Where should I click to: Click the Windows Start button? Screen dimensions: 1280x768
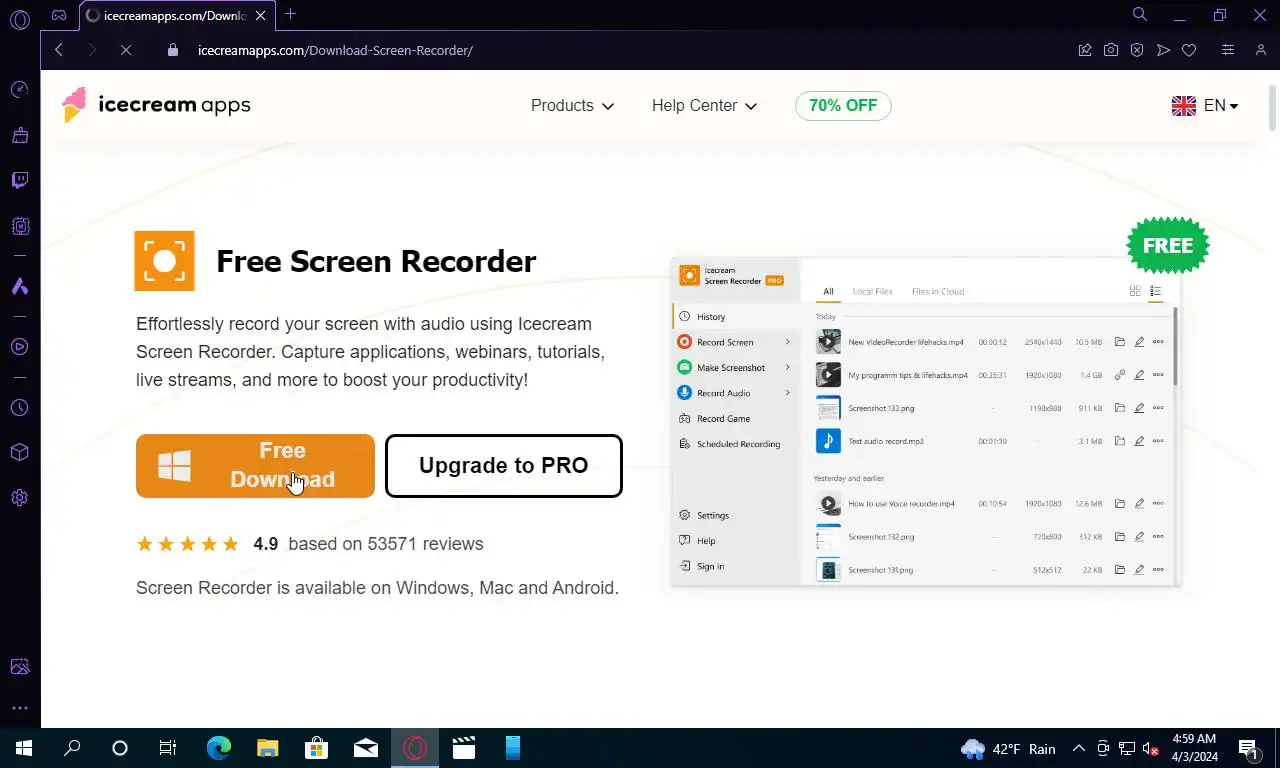[24, 748]
